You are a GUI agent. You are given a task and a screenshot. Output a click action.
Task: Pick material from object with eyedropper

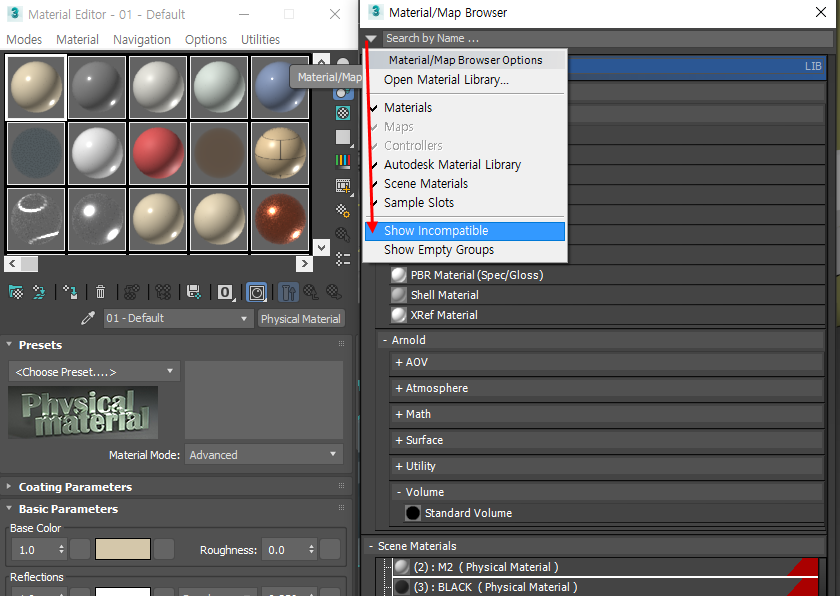click(x=88, y=319)
